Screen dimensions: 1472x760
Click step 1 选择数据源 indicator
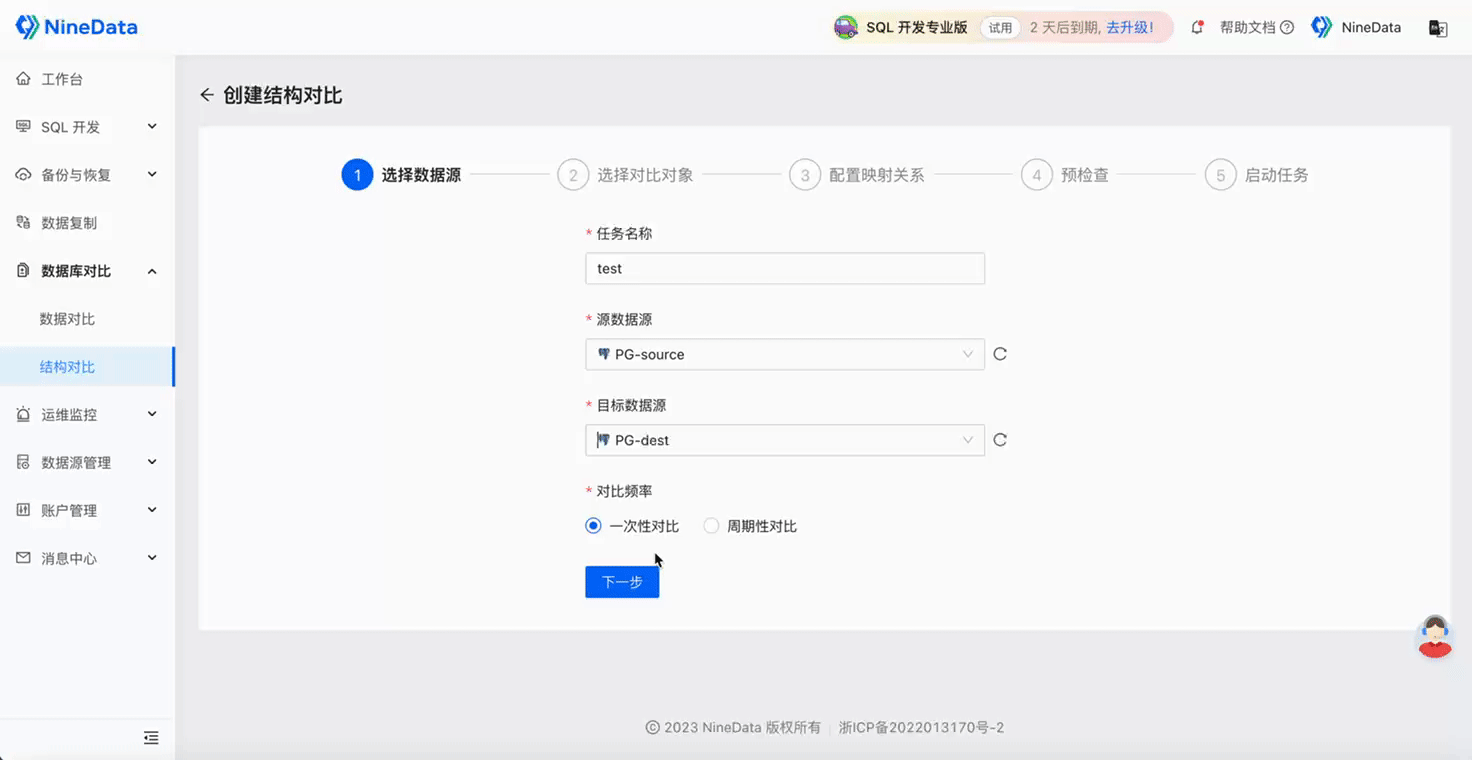[x=402, y=175]
